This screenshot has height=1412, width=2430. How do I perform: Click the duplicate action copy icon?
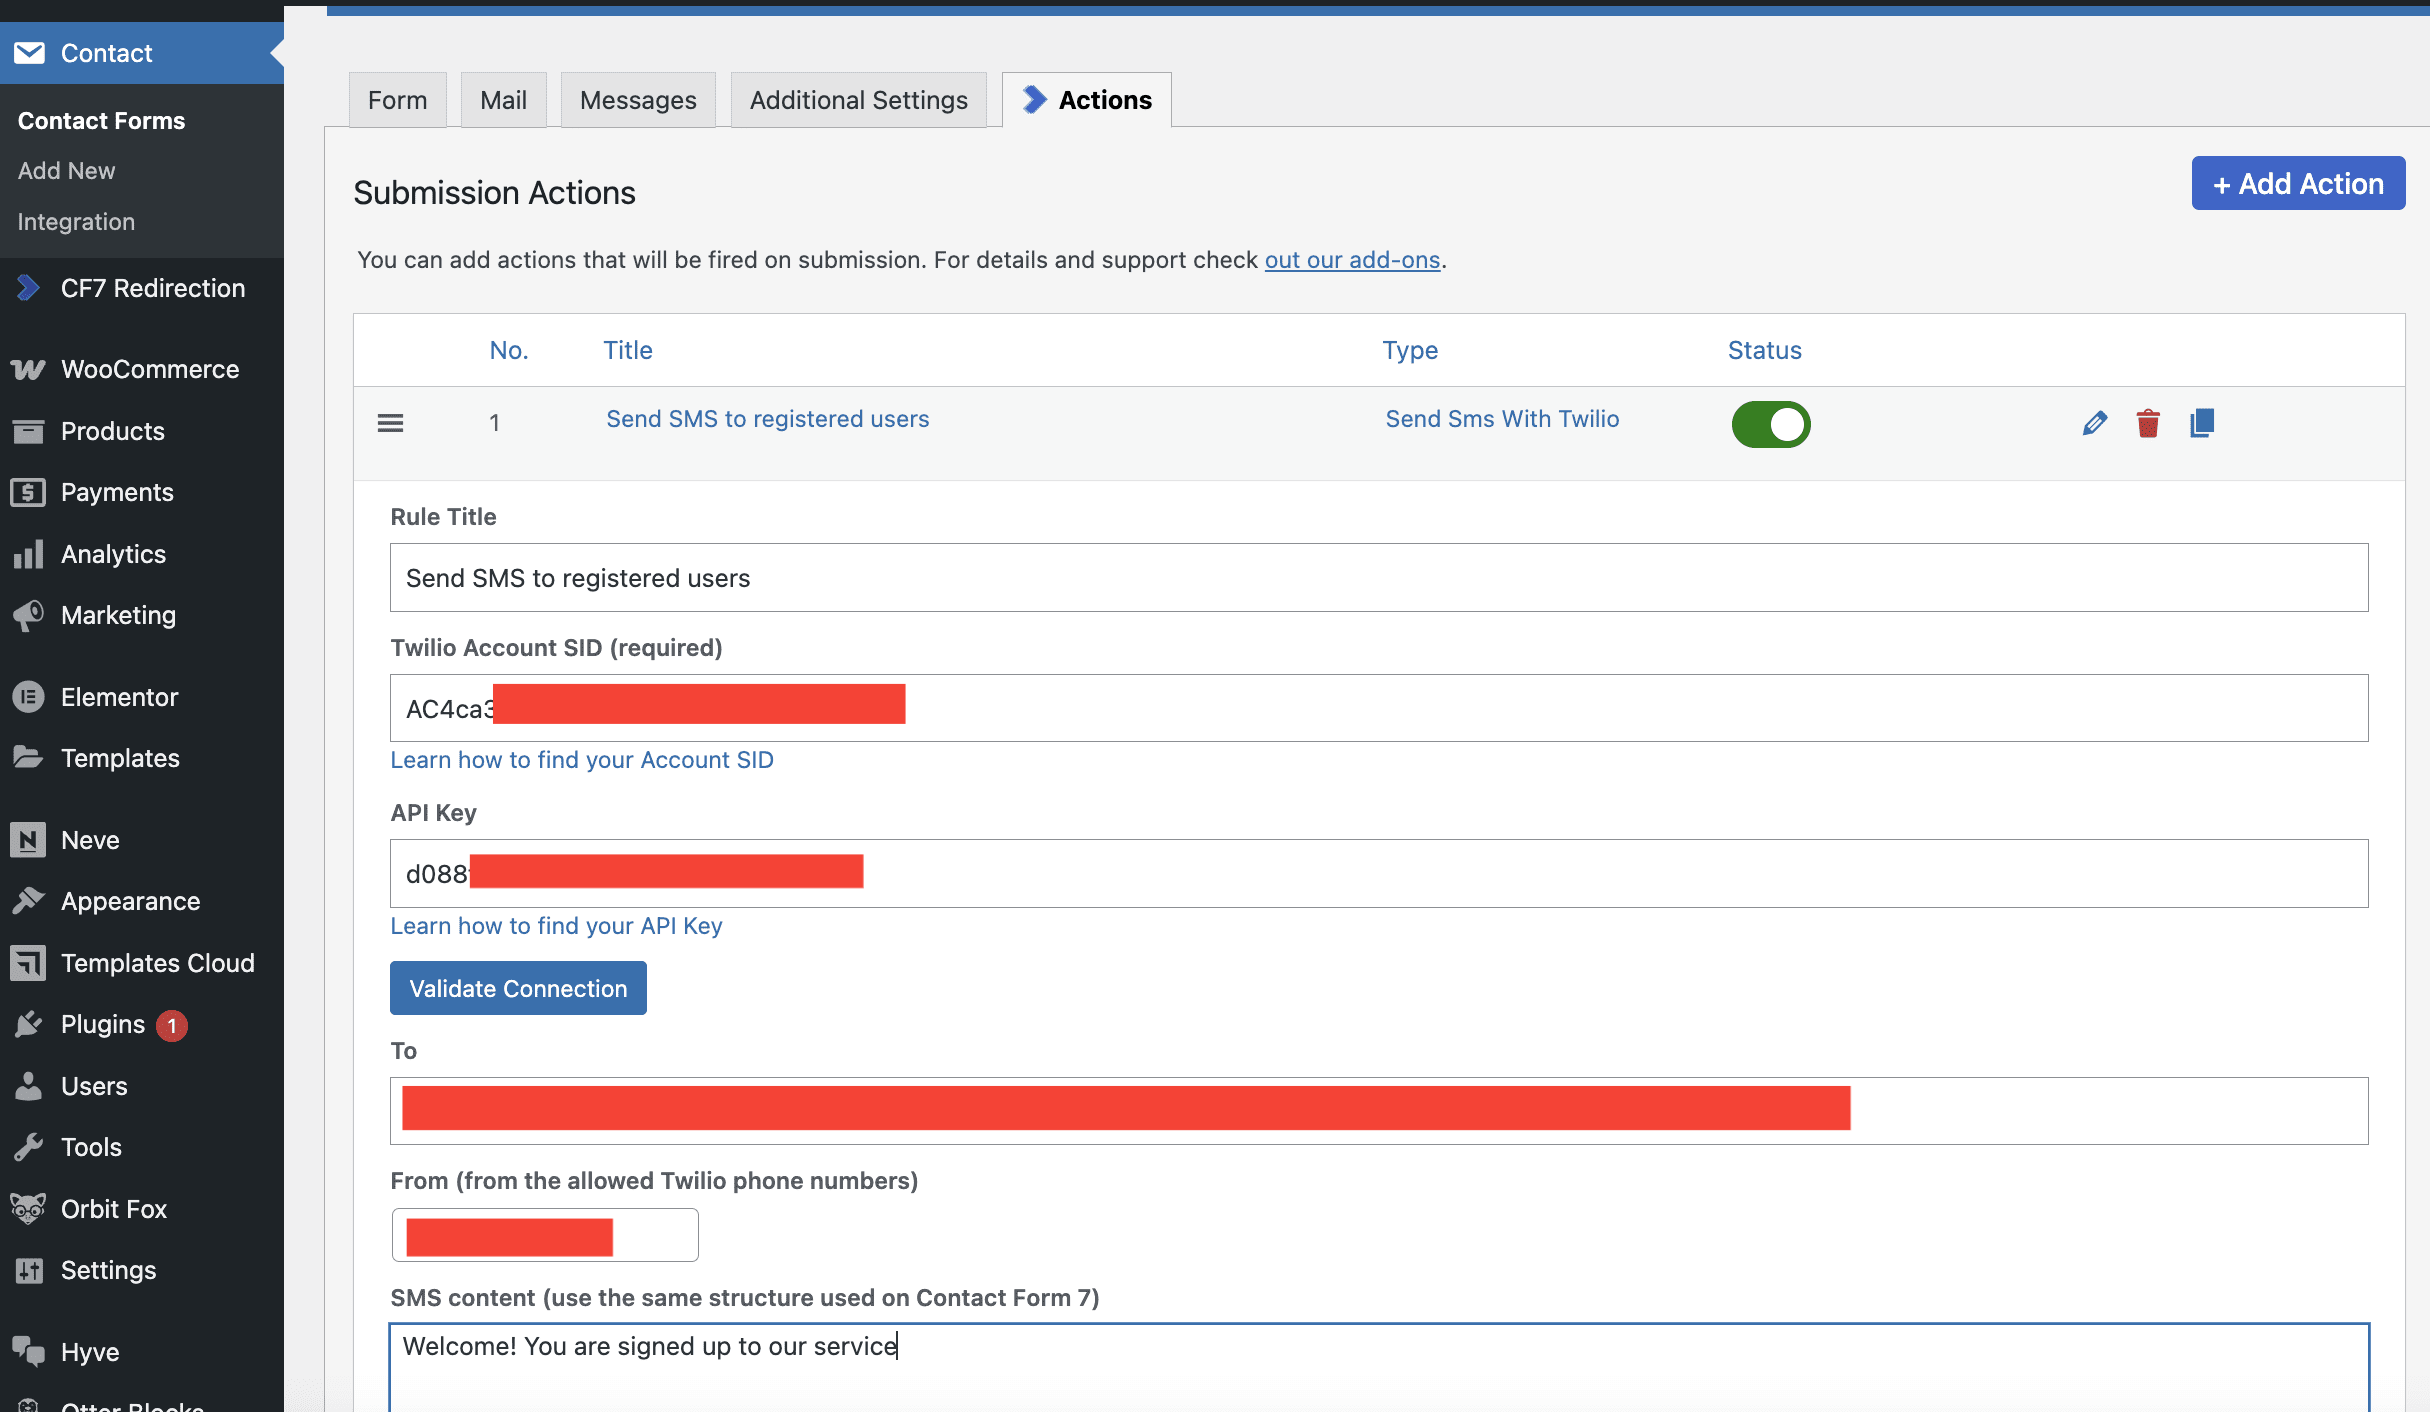[x=2201, y=423]
